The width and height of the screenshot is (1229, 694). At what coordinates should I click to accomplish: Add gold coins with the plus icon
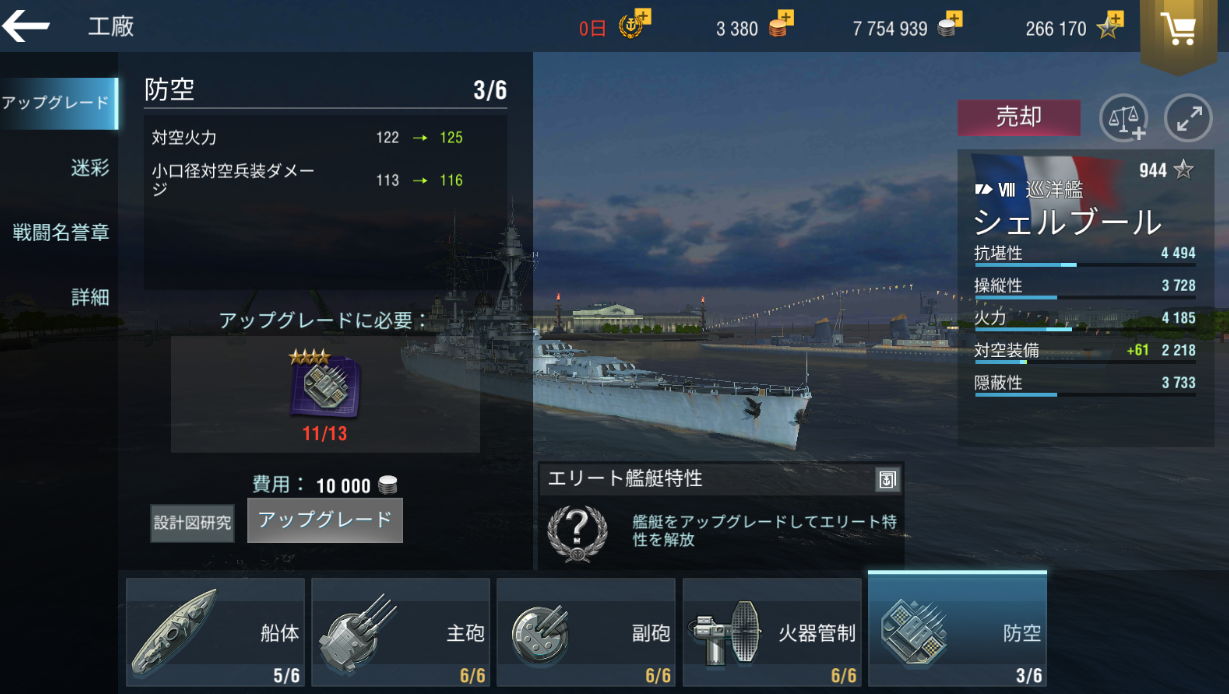[x=780, y=24]
